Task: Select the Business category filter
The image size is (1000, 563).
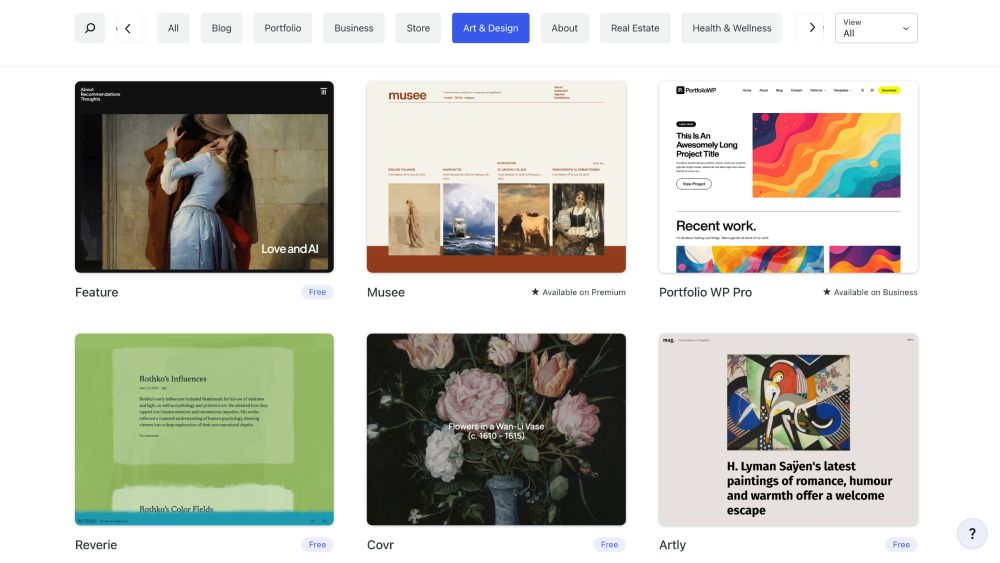Action: pyautogui.click(x=354, y=28)
